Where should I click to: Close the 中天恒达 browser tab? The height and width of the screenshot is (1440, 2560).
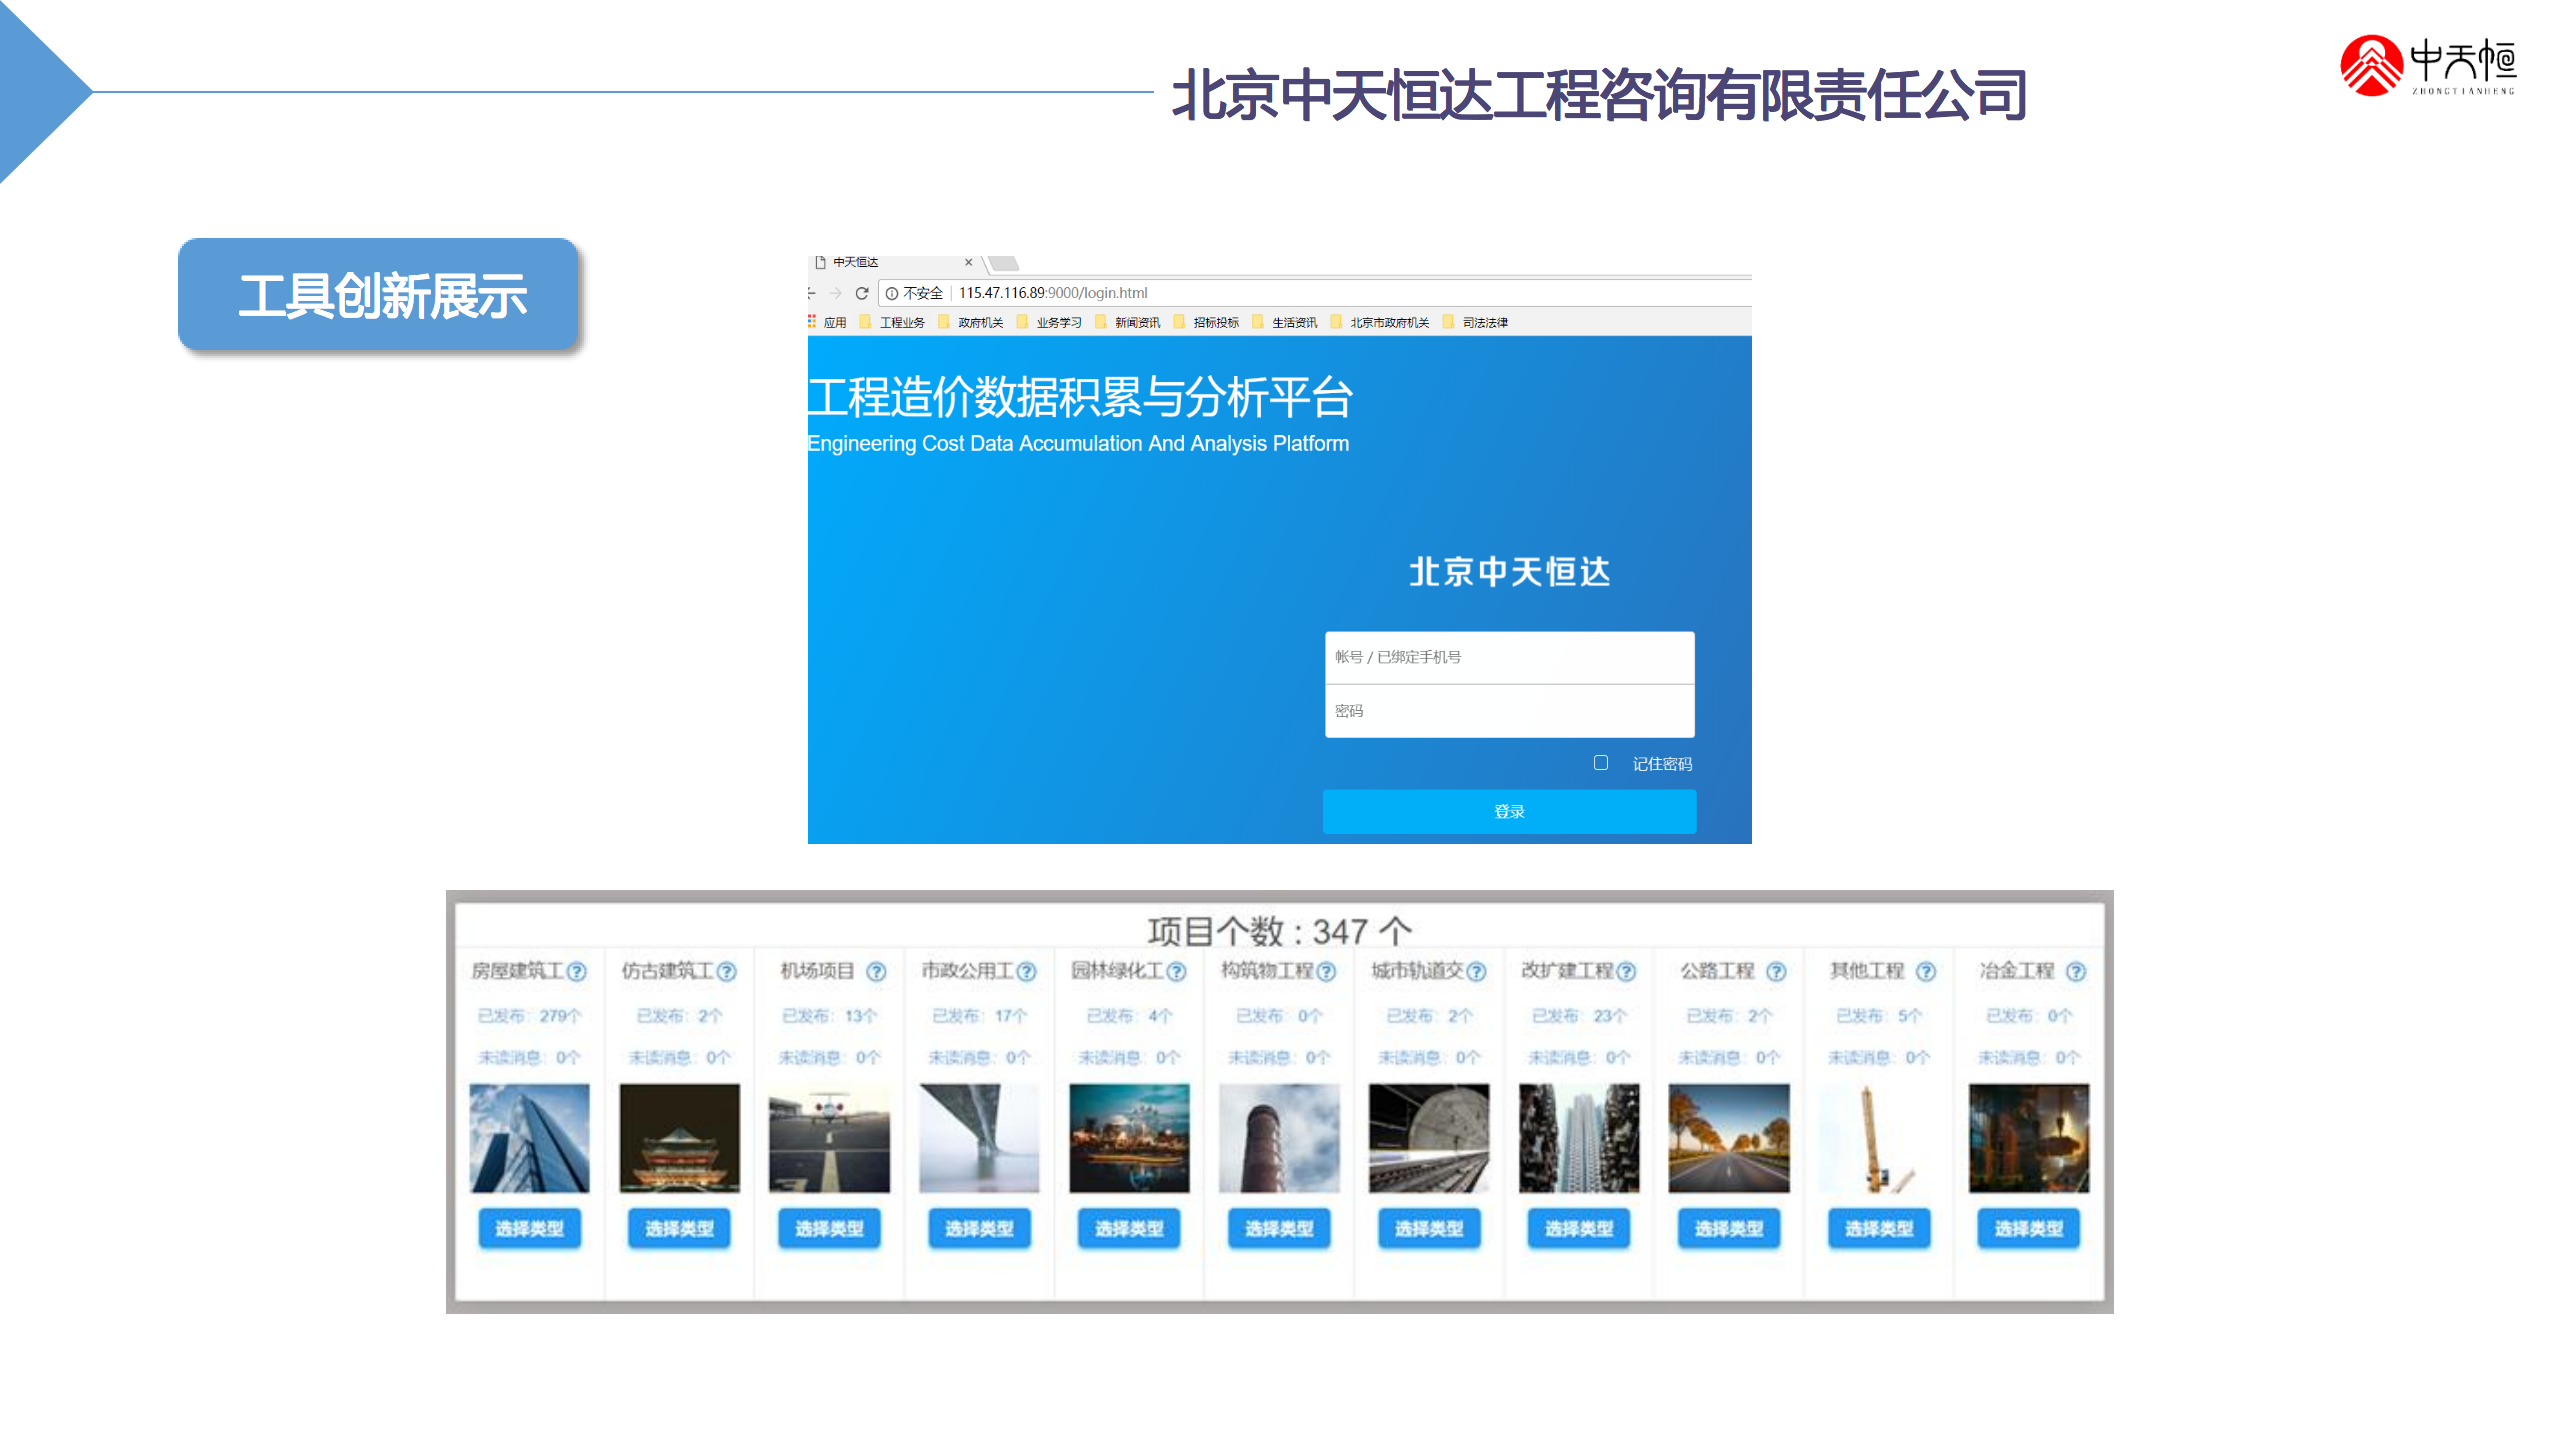pos(968,262)
